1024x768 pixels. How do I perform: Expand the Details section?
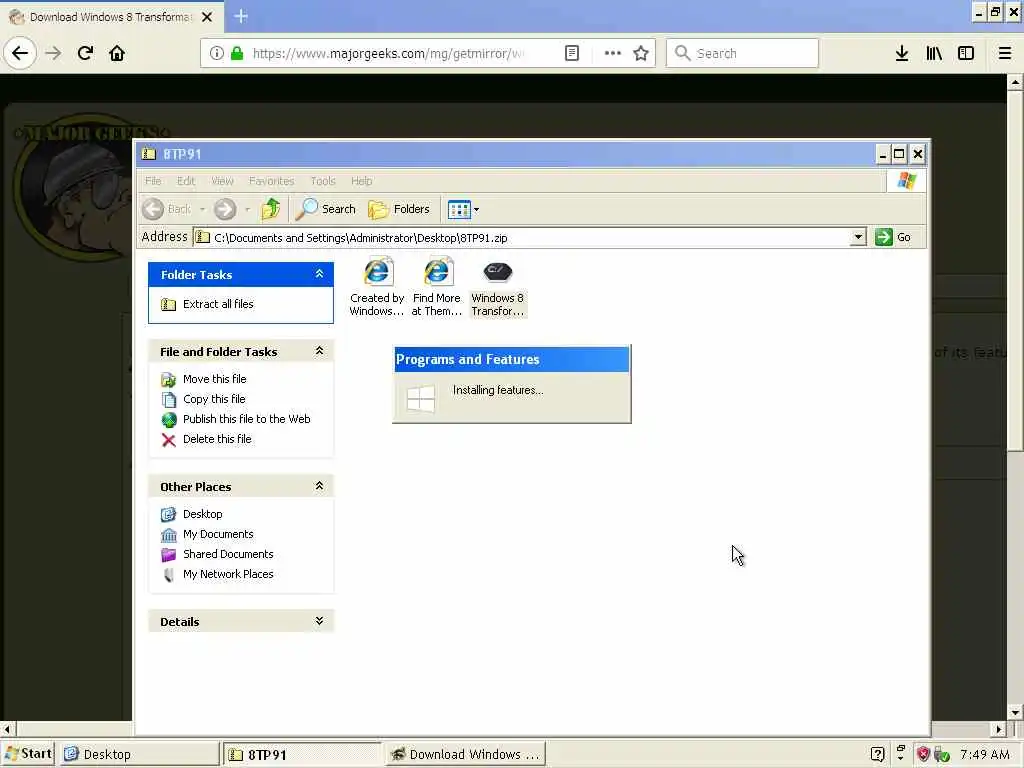319,621
